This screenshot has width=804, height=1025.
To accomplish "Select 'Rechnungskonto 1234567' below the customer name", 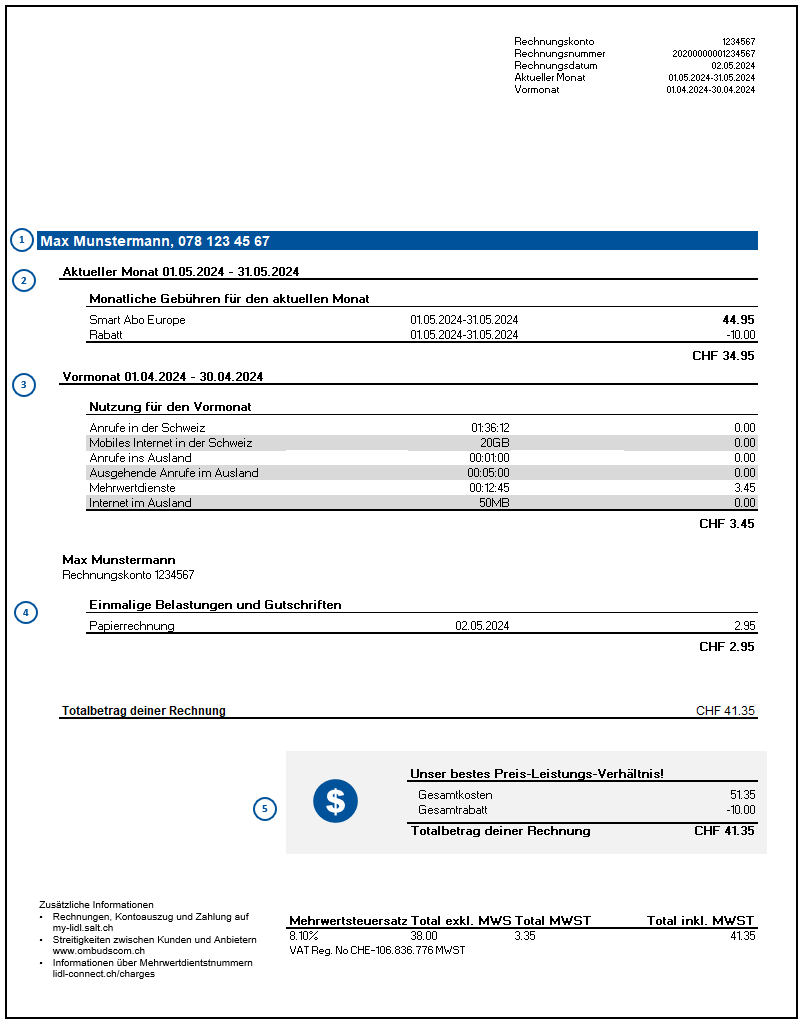I will (x=128, y=575).
